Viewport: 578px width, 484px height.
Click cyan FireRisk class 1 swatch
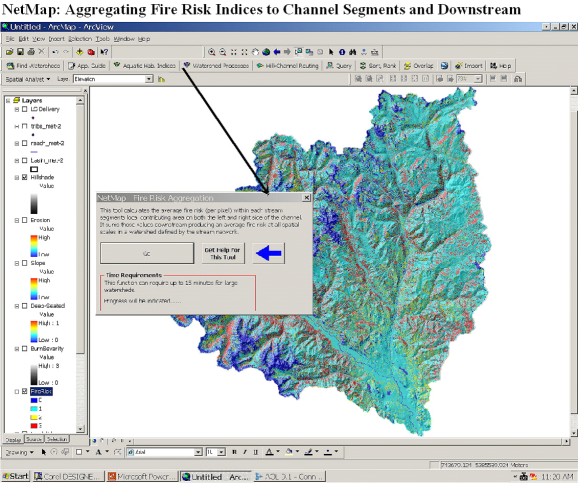pyautogui.click(x=34, y=409)
